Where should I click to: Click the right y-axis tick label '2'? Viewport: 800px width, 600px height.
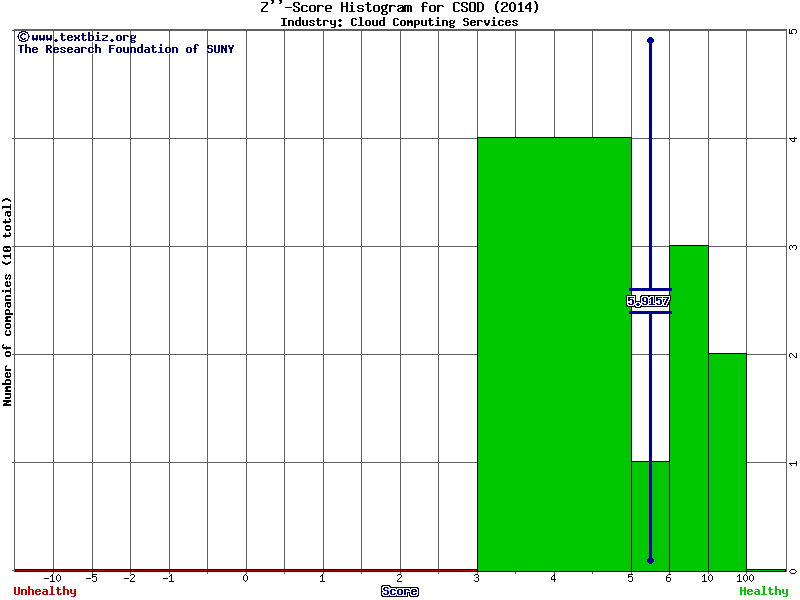(793, 355)
